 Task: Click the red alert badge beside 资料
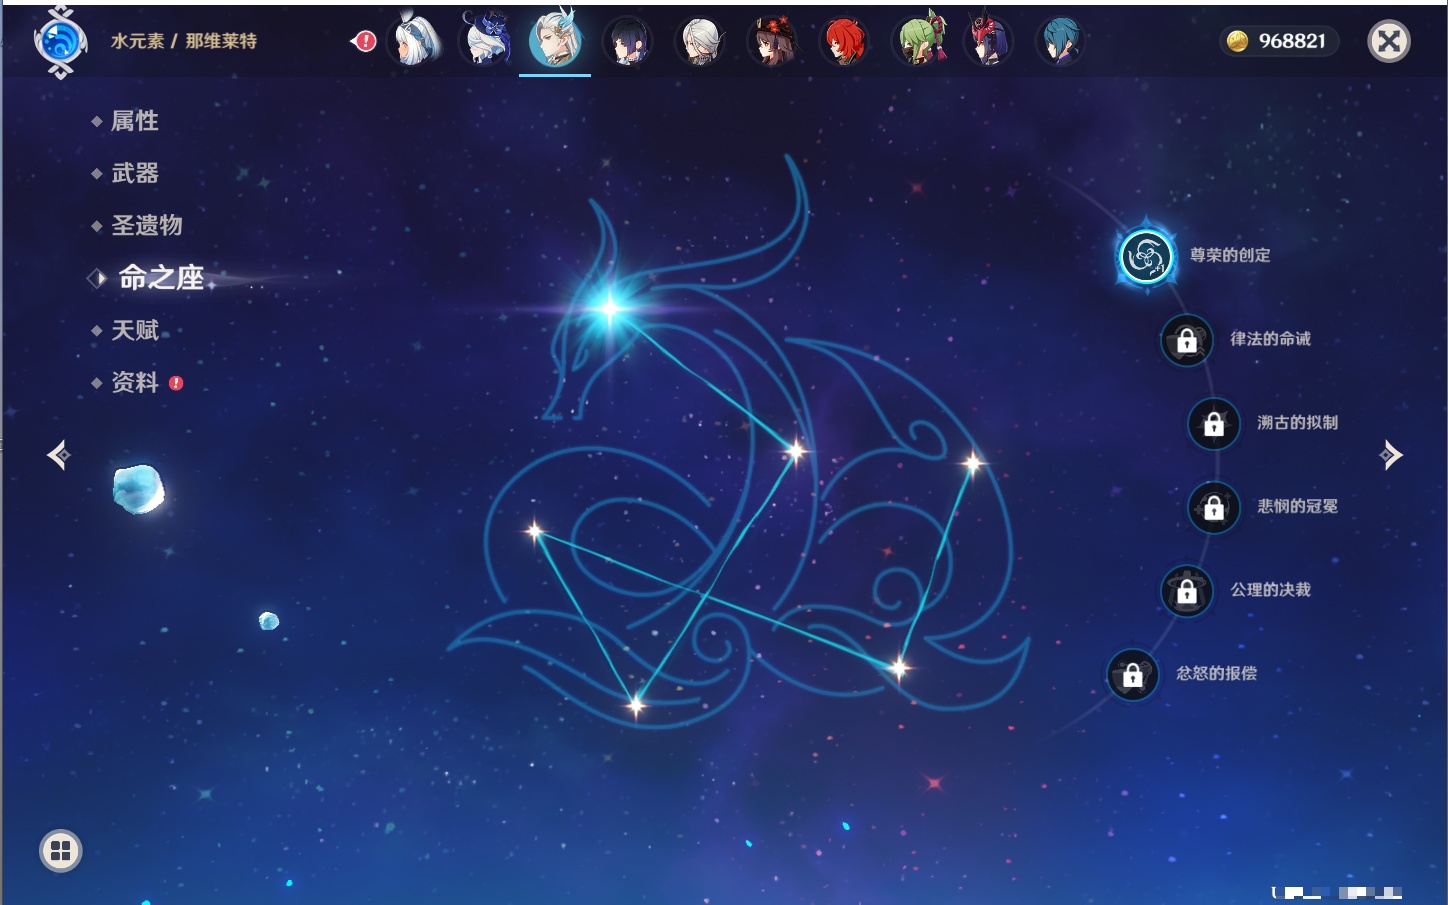click(176, 383)
